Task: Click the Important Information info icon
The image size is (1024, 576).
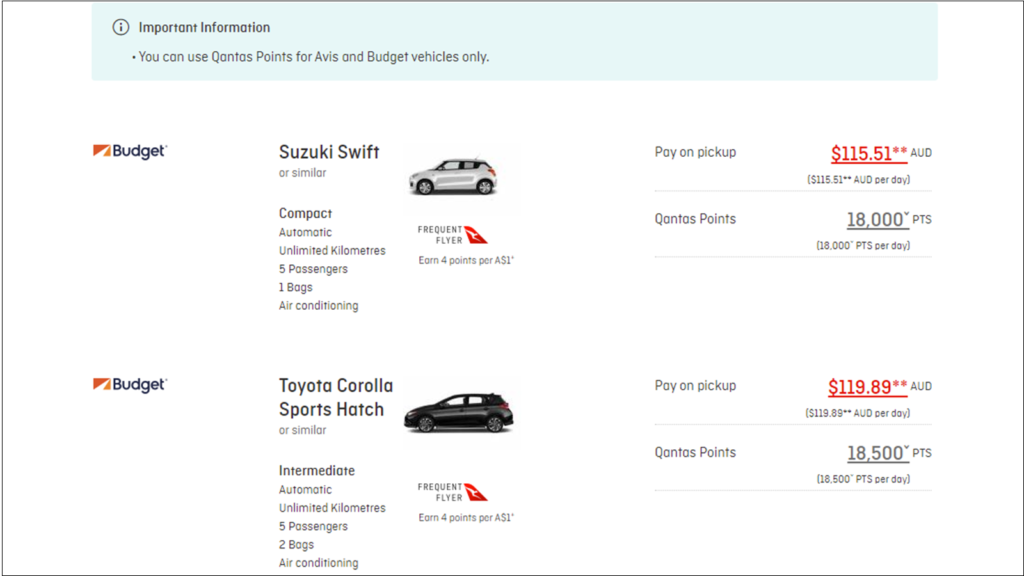Action: pos(120,28)
